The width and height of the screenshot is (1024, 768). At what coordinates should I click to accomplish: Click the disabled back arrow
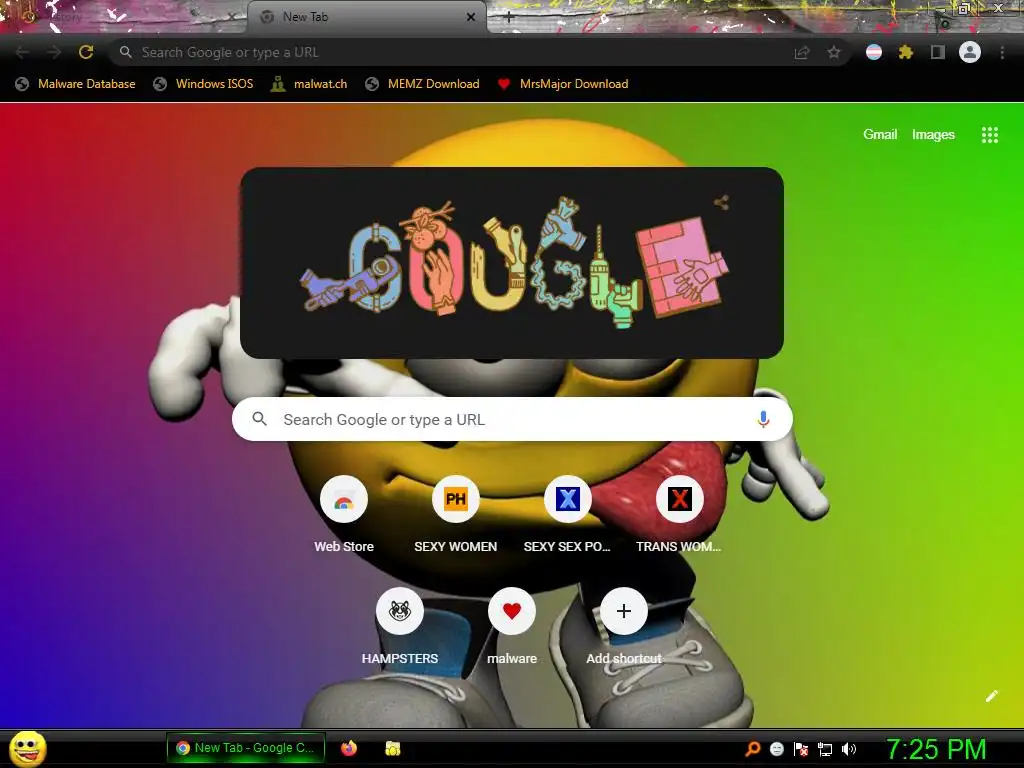pos(22,52)
